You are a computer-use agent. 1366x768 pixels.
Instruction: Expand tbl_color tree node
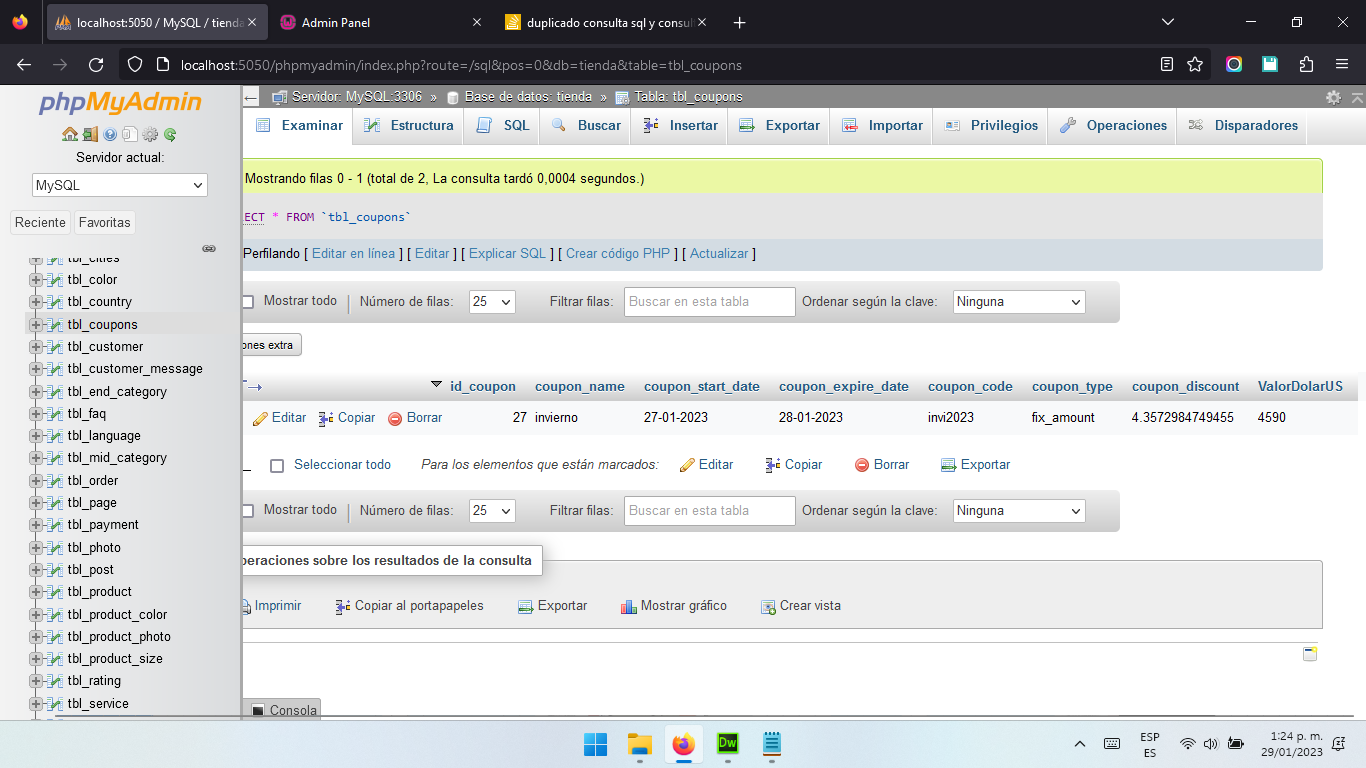pos(36,280)
